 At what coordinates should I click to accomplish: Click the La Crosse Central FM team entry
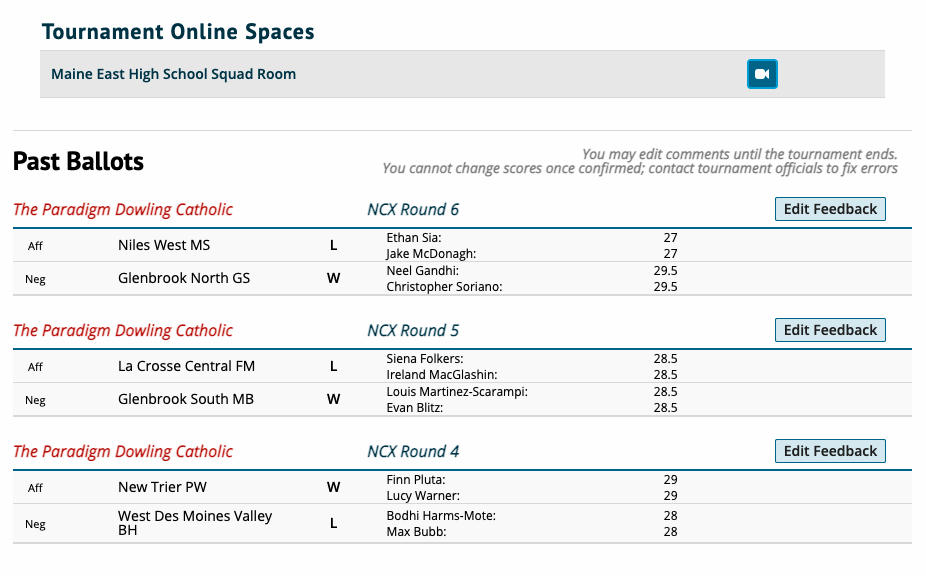point(186,366)
